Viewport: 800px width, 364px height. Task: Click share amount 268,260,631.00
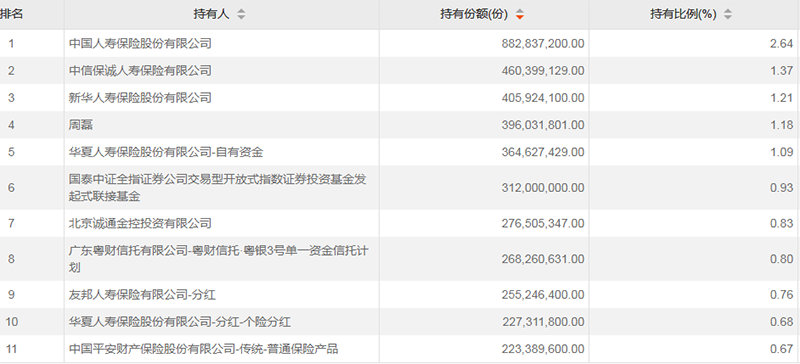(543, 259)
